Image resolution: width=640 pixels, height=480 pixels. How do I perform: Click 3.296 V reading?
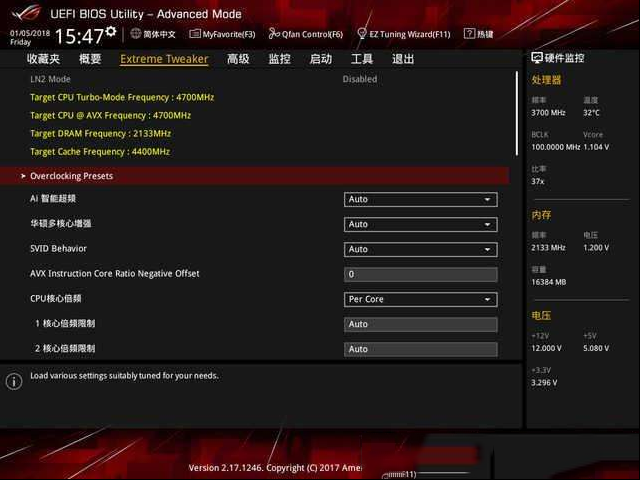click(x=544, y=383)
